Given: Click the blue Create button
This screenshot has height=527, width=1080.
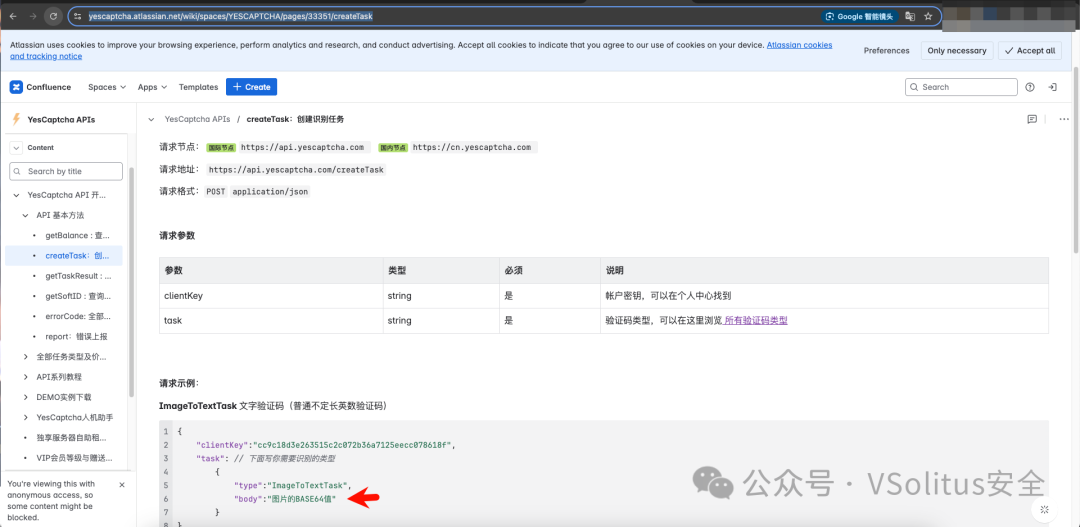Looking at the screenshot, I should point(251,87).
